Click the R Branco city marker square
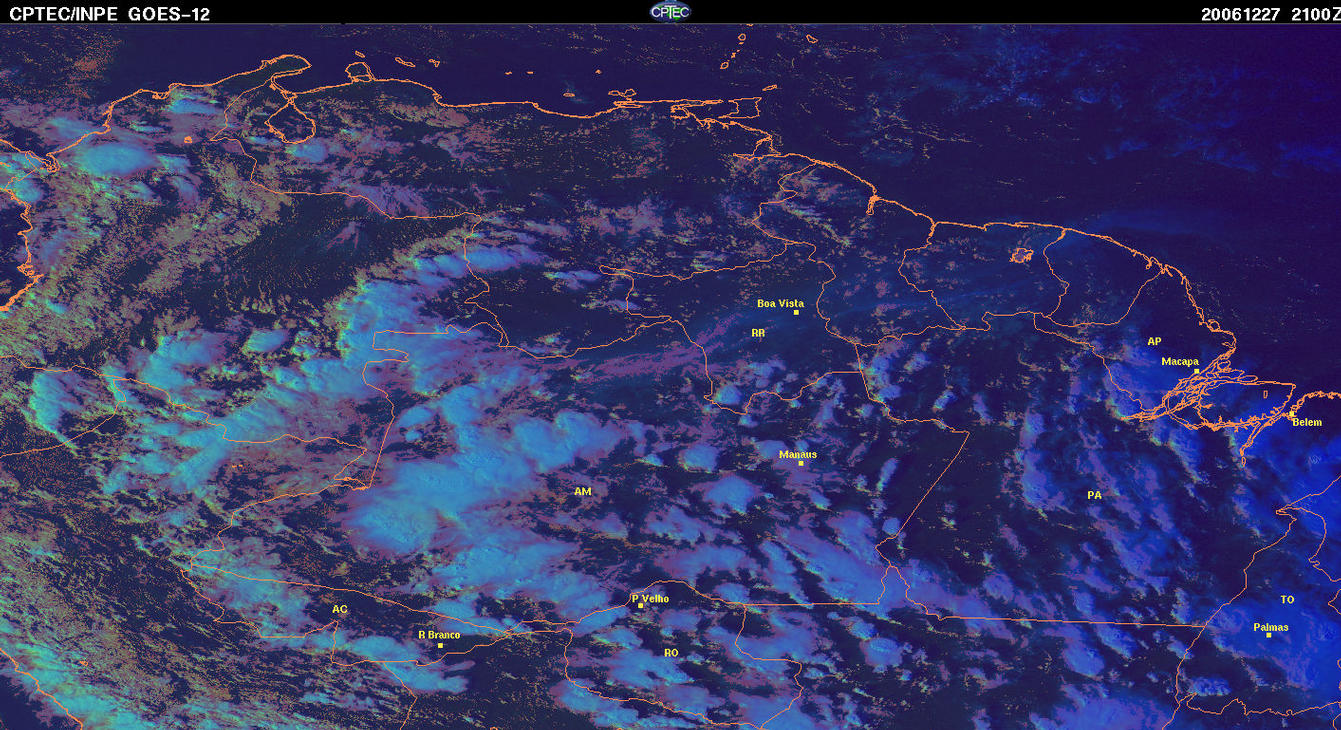Screen dimensions: 1341x730 (x=440, y=645)
